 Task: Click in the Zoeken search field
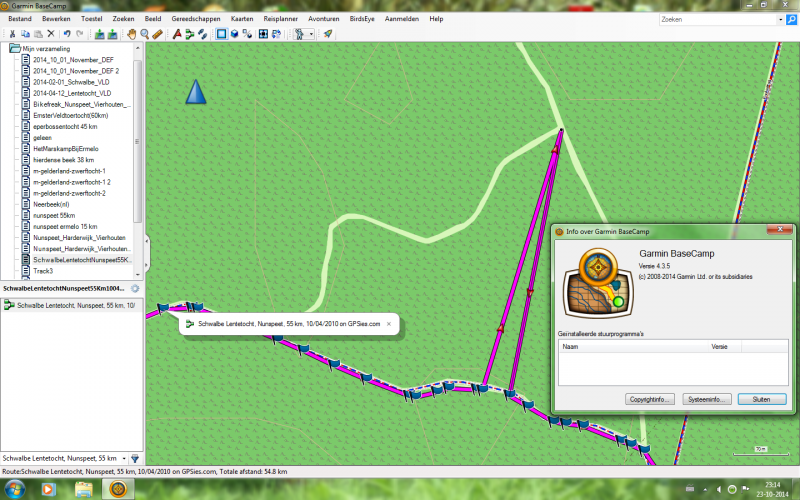pos(717,19)
